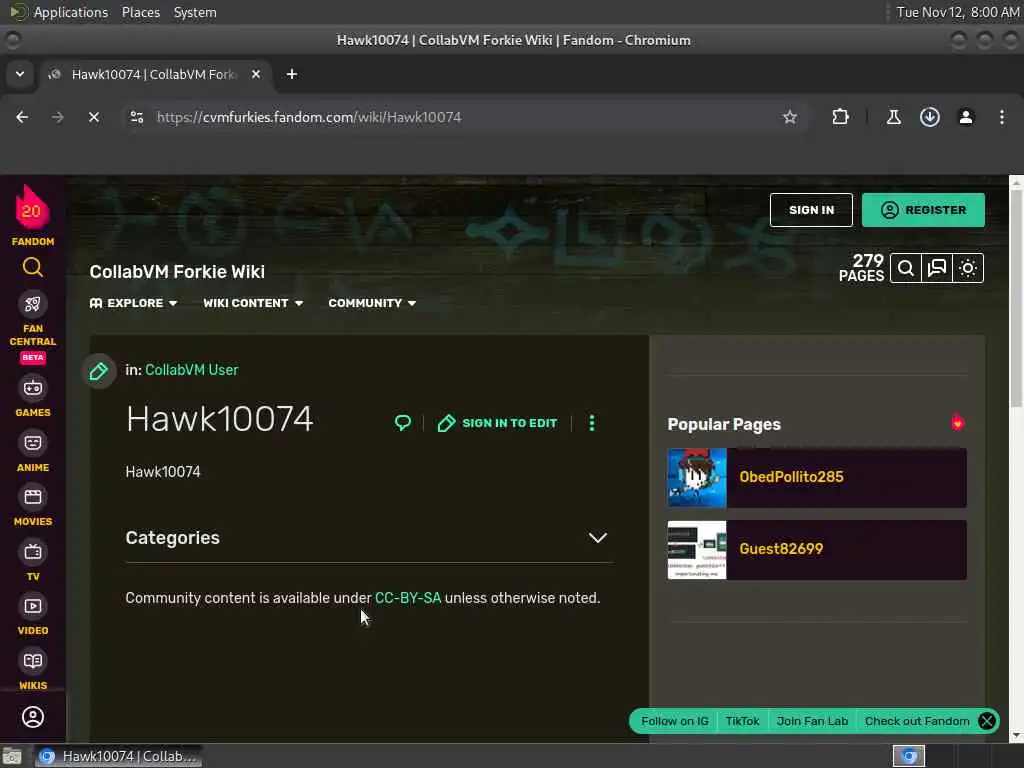This screenshot has width=1024, height=768.
Task: Click Check out Fandom banner link
Action: point(917,721)
